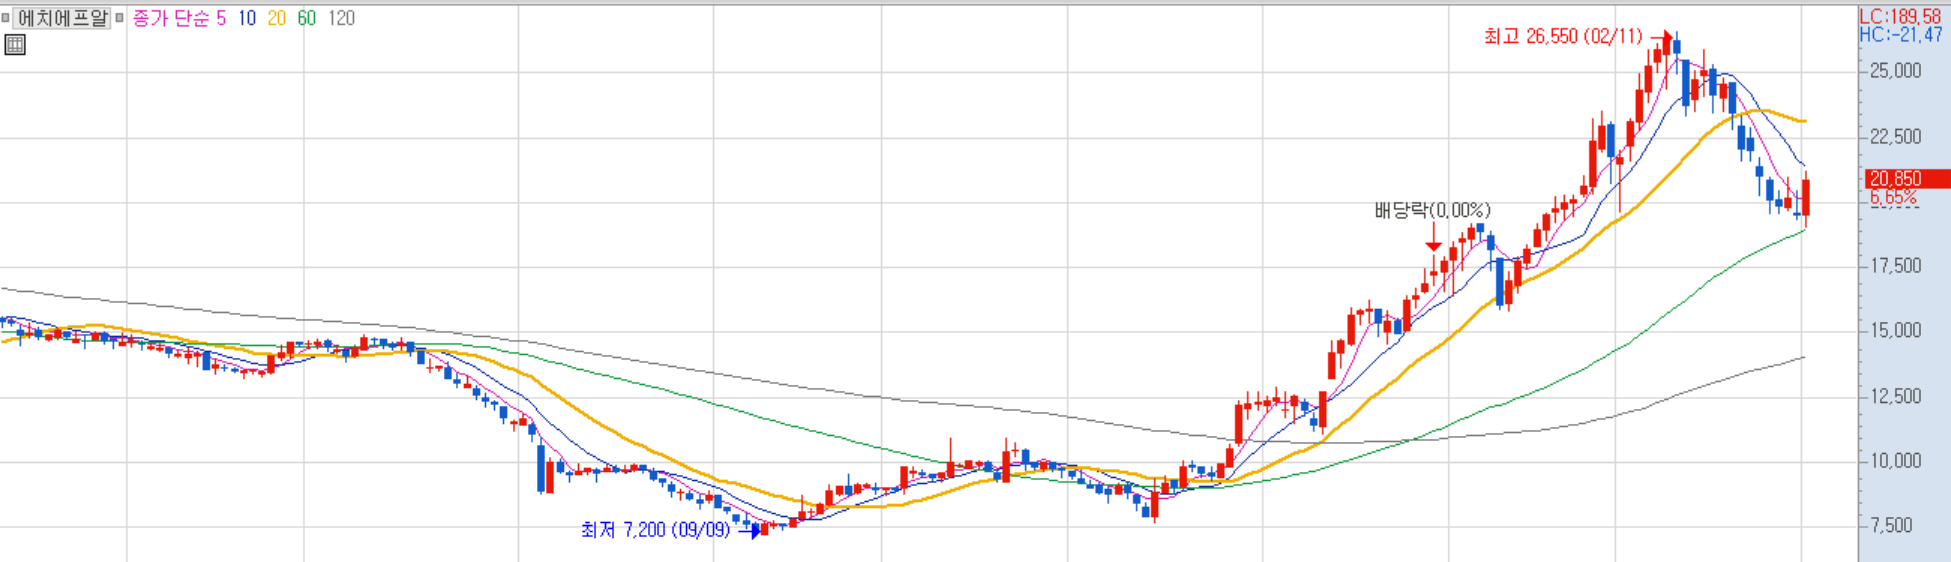
Task: Click the 10,000 price axis label
Action: pyautogui.click(x=1895, y=461)
